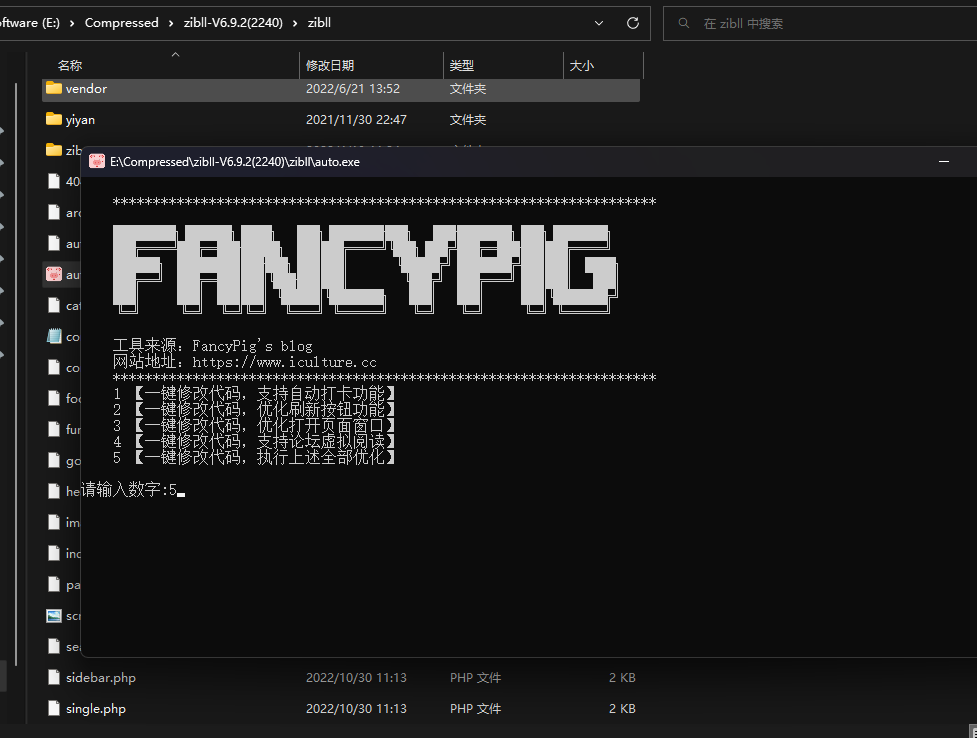
Task: Navigate to Compressed in the breadcrumb
Action: click(x=121, y=23)
